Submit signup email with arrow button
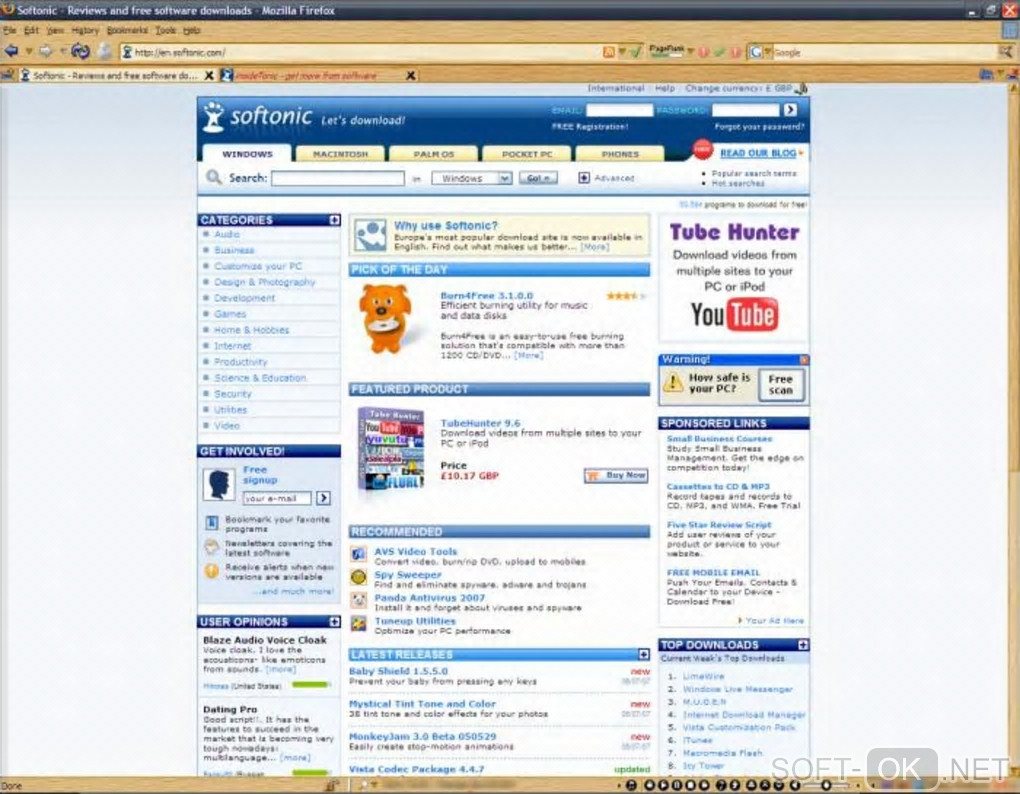Image resolution: width=1020 pixels, height=794 pixels. pos(323,498)
